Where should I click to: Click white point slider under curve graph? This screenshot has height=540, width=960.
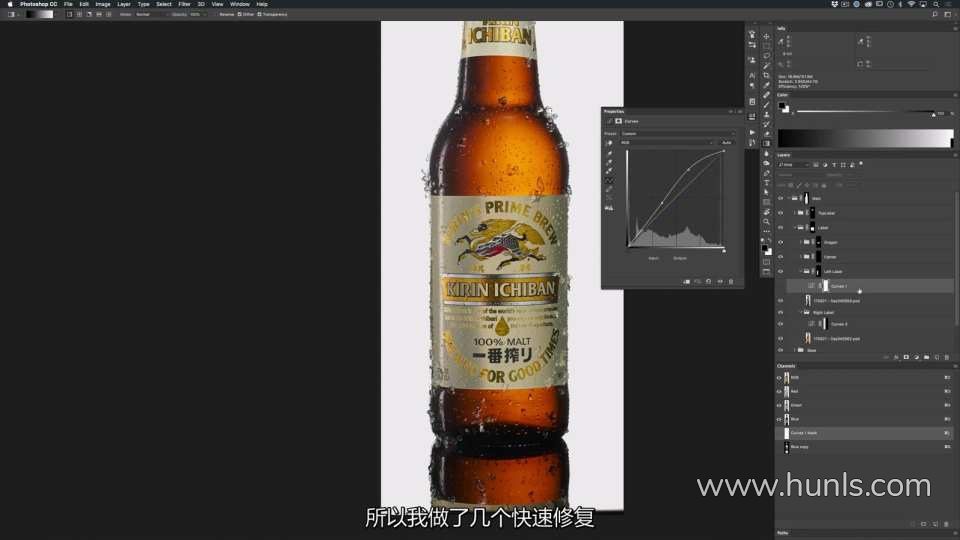[724, 250]
